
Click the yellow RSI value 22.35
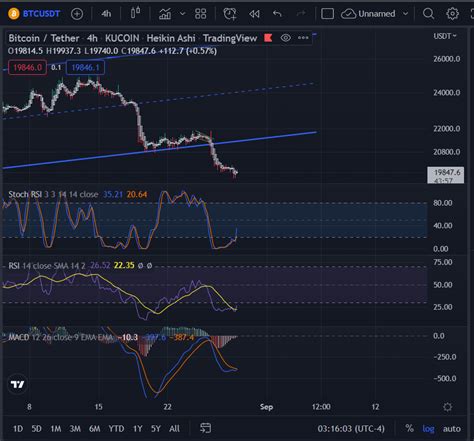pyautogui.click(x=124, y=266)
